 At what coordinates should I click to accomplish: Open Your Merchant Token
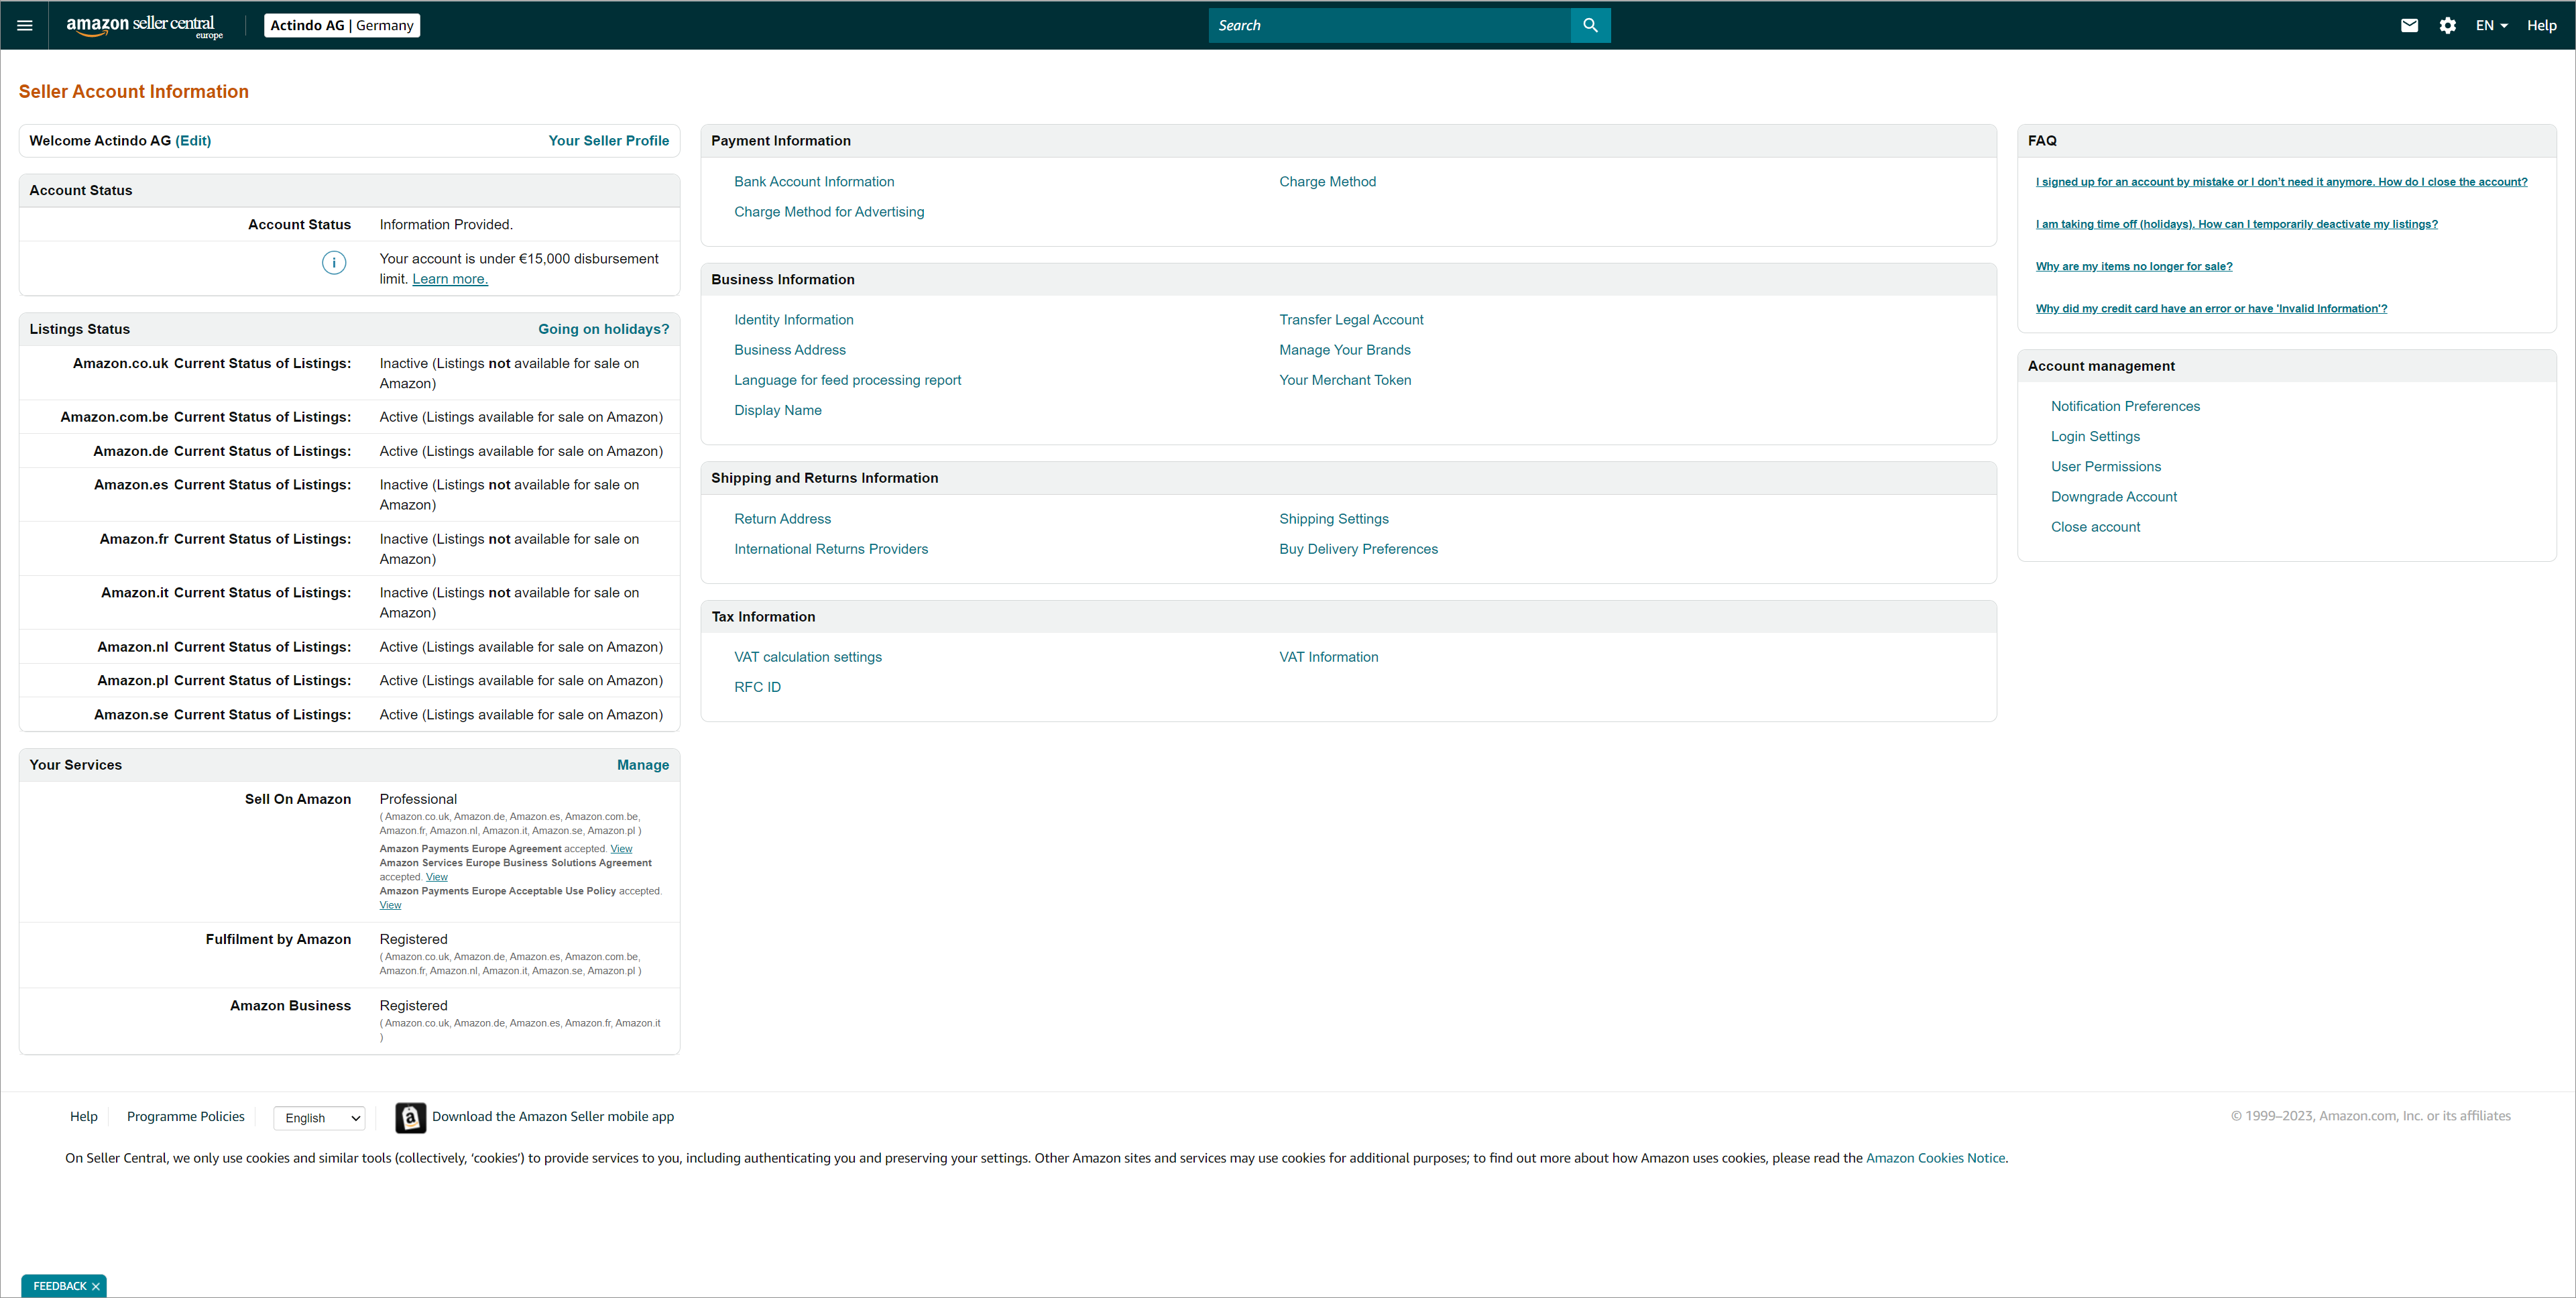tap(1345, 380)
